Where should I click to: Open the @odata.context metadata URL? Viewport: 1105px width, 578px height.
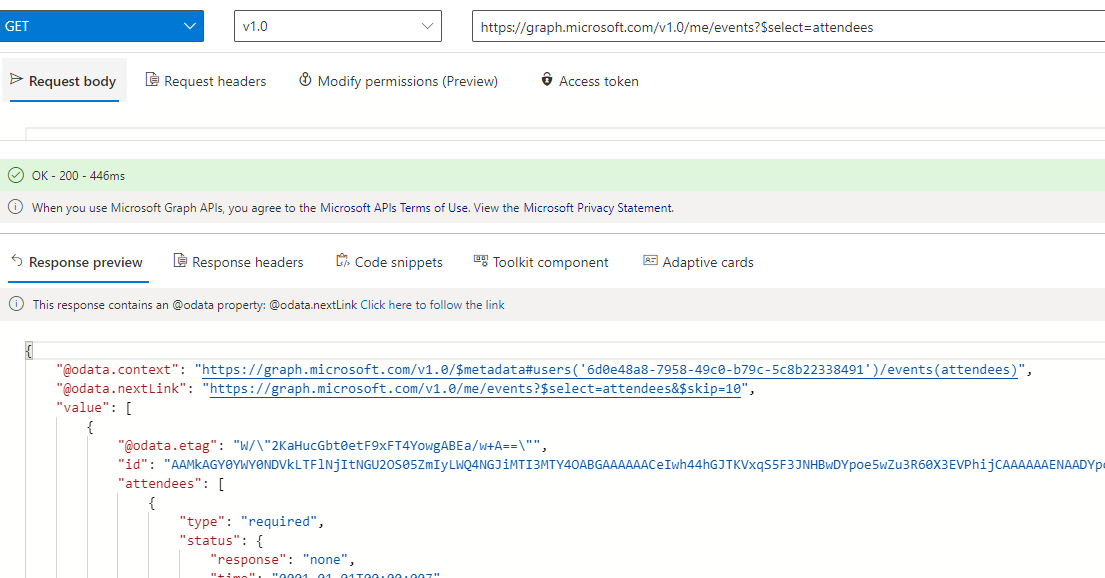(x=610, y=370)
